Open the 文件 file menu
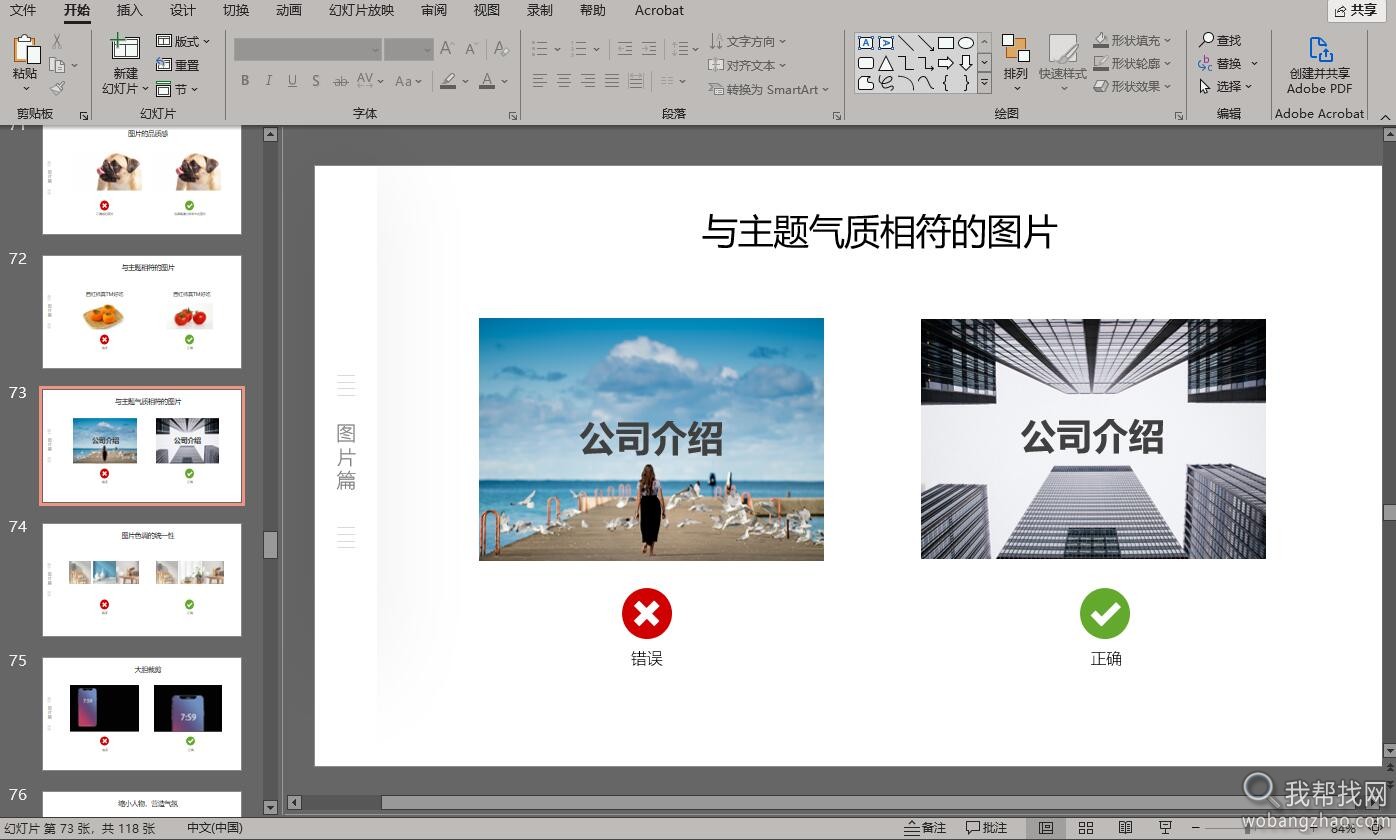Viewport: 1396px width, 840px height. pyautogui.click(x=23, y=10)
